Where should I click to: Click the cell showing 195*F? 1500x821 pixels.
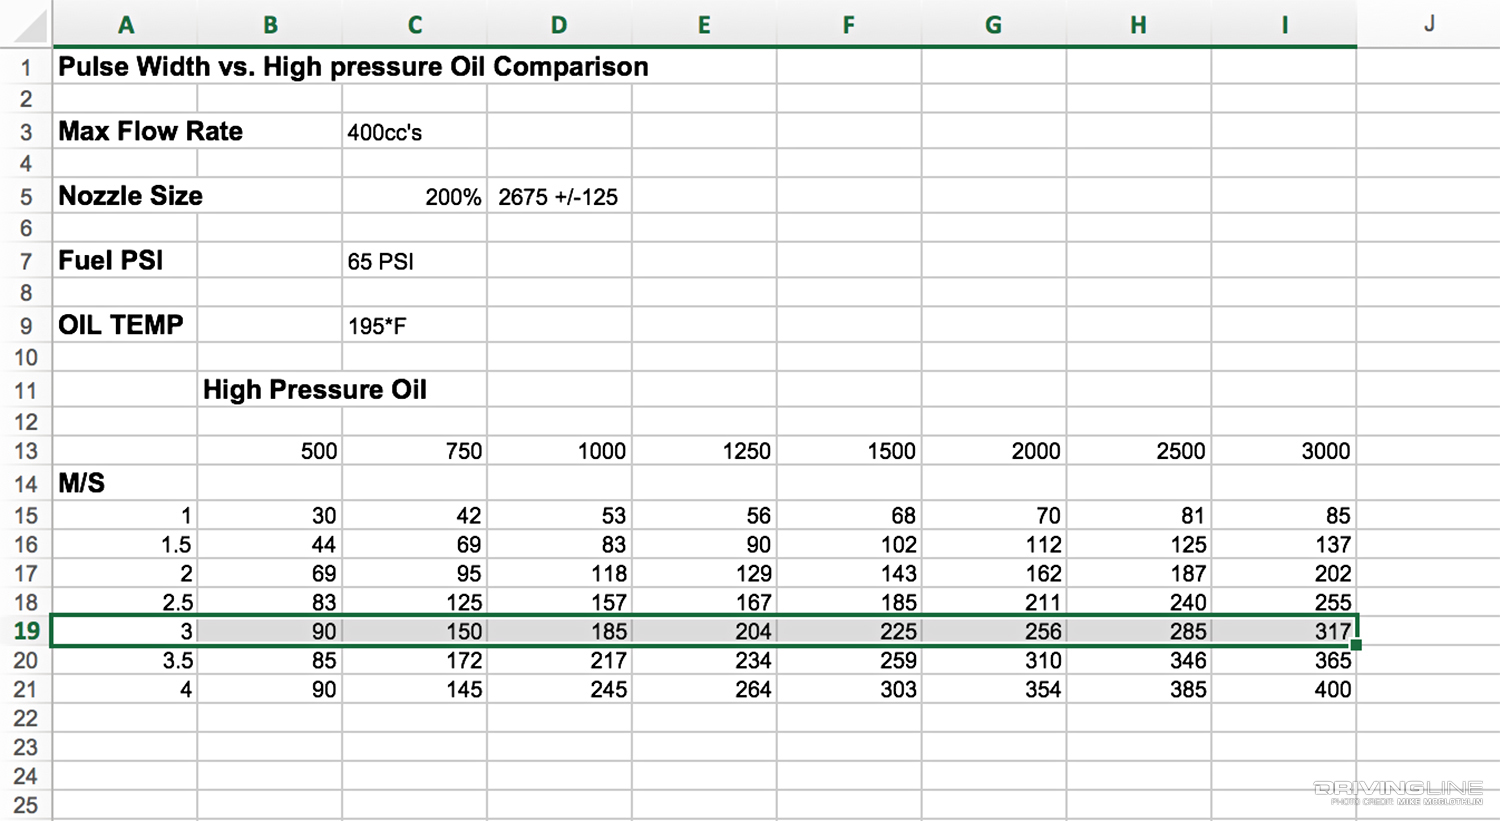point(413,325)
